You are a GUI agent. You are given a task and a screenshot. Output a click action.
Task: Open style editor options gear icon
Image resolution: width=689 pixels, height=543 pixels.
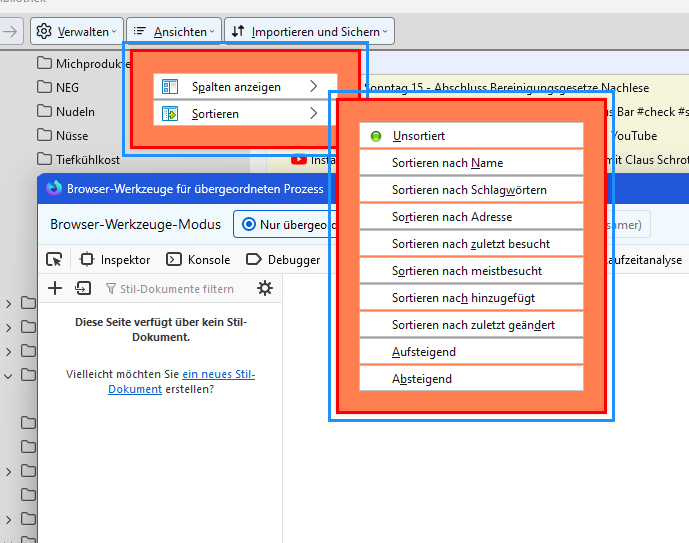(264, 289)
